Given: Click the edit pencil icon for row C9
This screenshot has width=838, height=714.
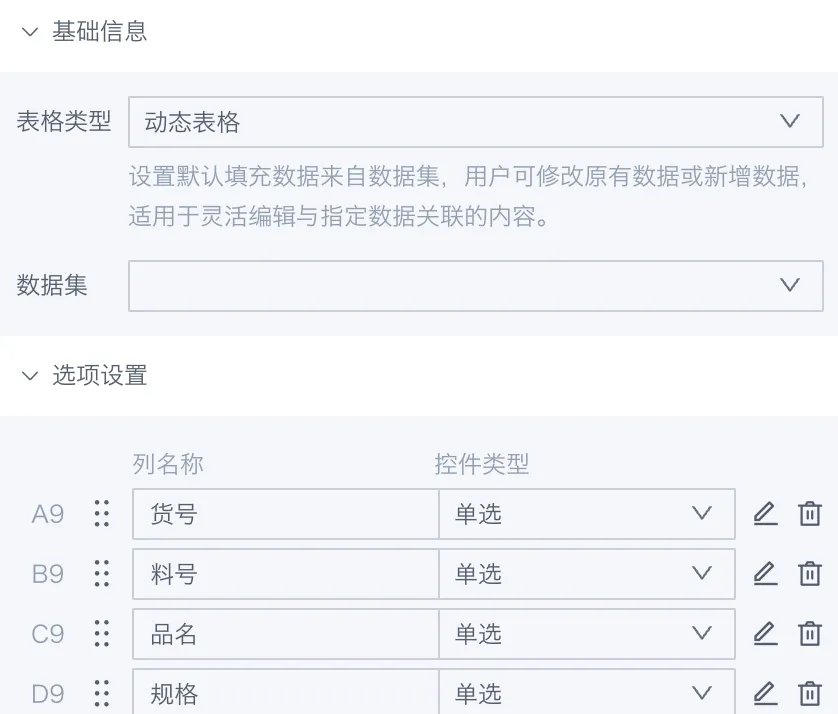Looking at the screenshot, I should 764,634.
